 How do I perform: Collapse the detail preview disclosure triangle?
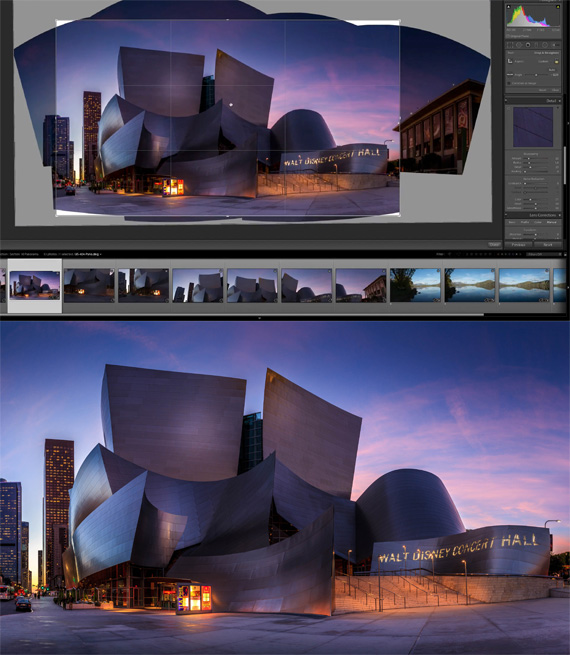(x=557, y=107)
